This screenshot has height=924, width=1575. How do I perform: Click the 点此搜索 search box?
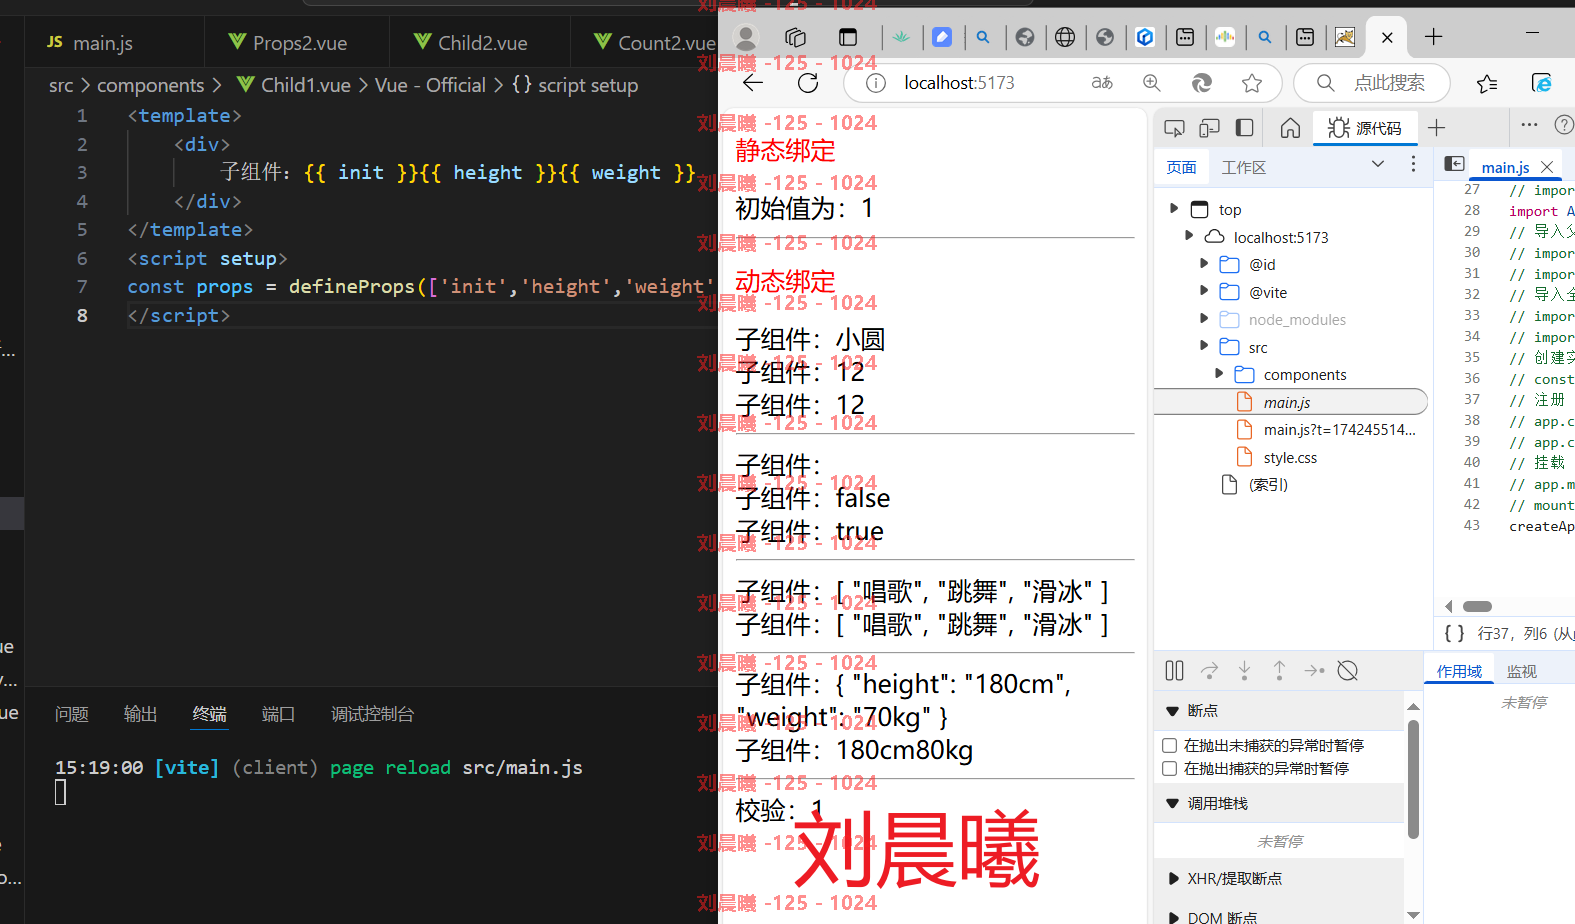[x=1372, y=83]
